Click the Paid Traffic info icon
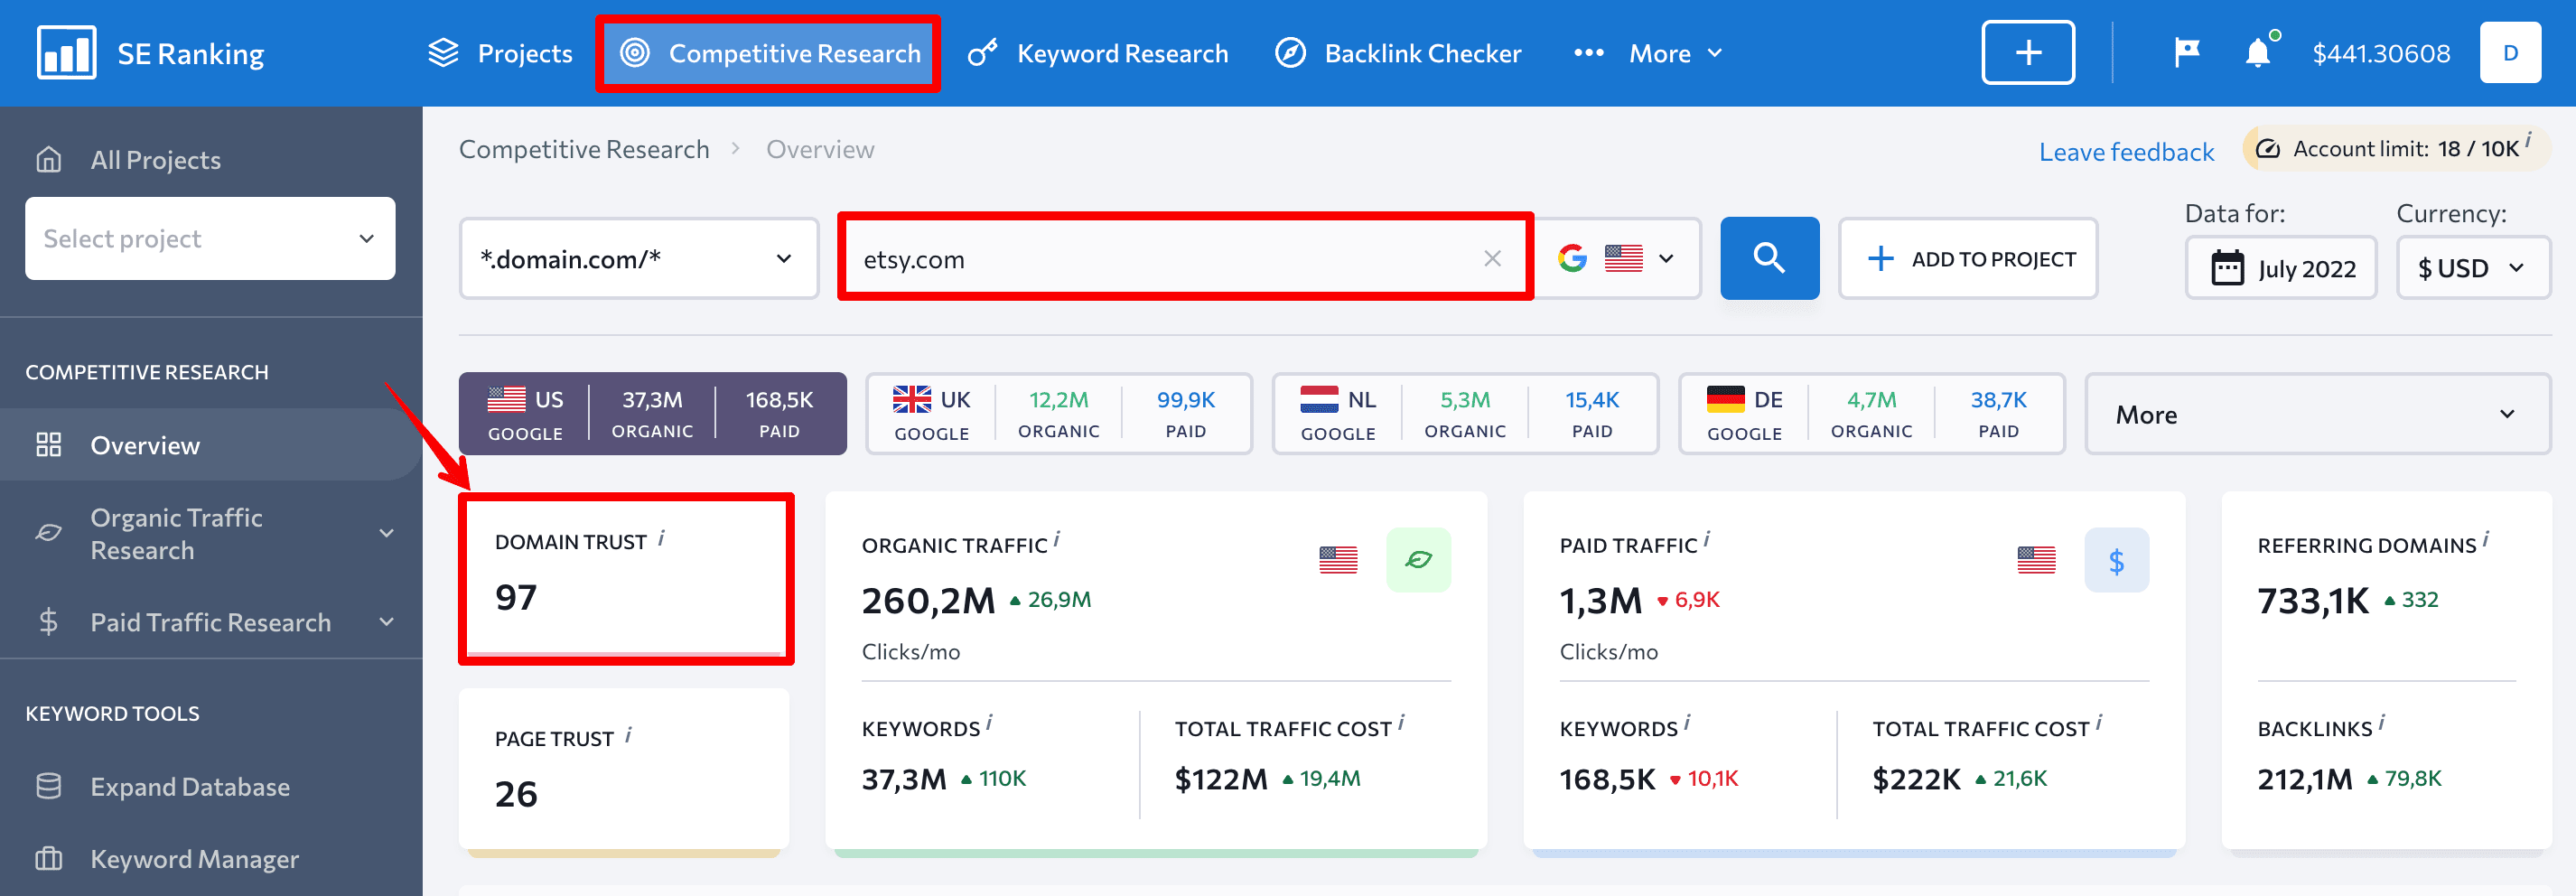The width and height of the screenshot is (2576, 896). tap(1707, 539)
